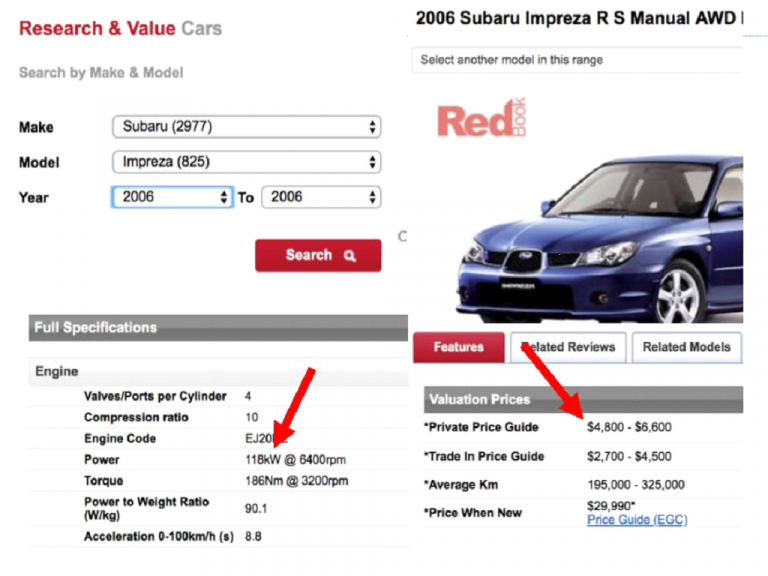This screenshot has height=576, width=768.
Task: Click the magnifier icon in Search button
Action: (350, 256)
